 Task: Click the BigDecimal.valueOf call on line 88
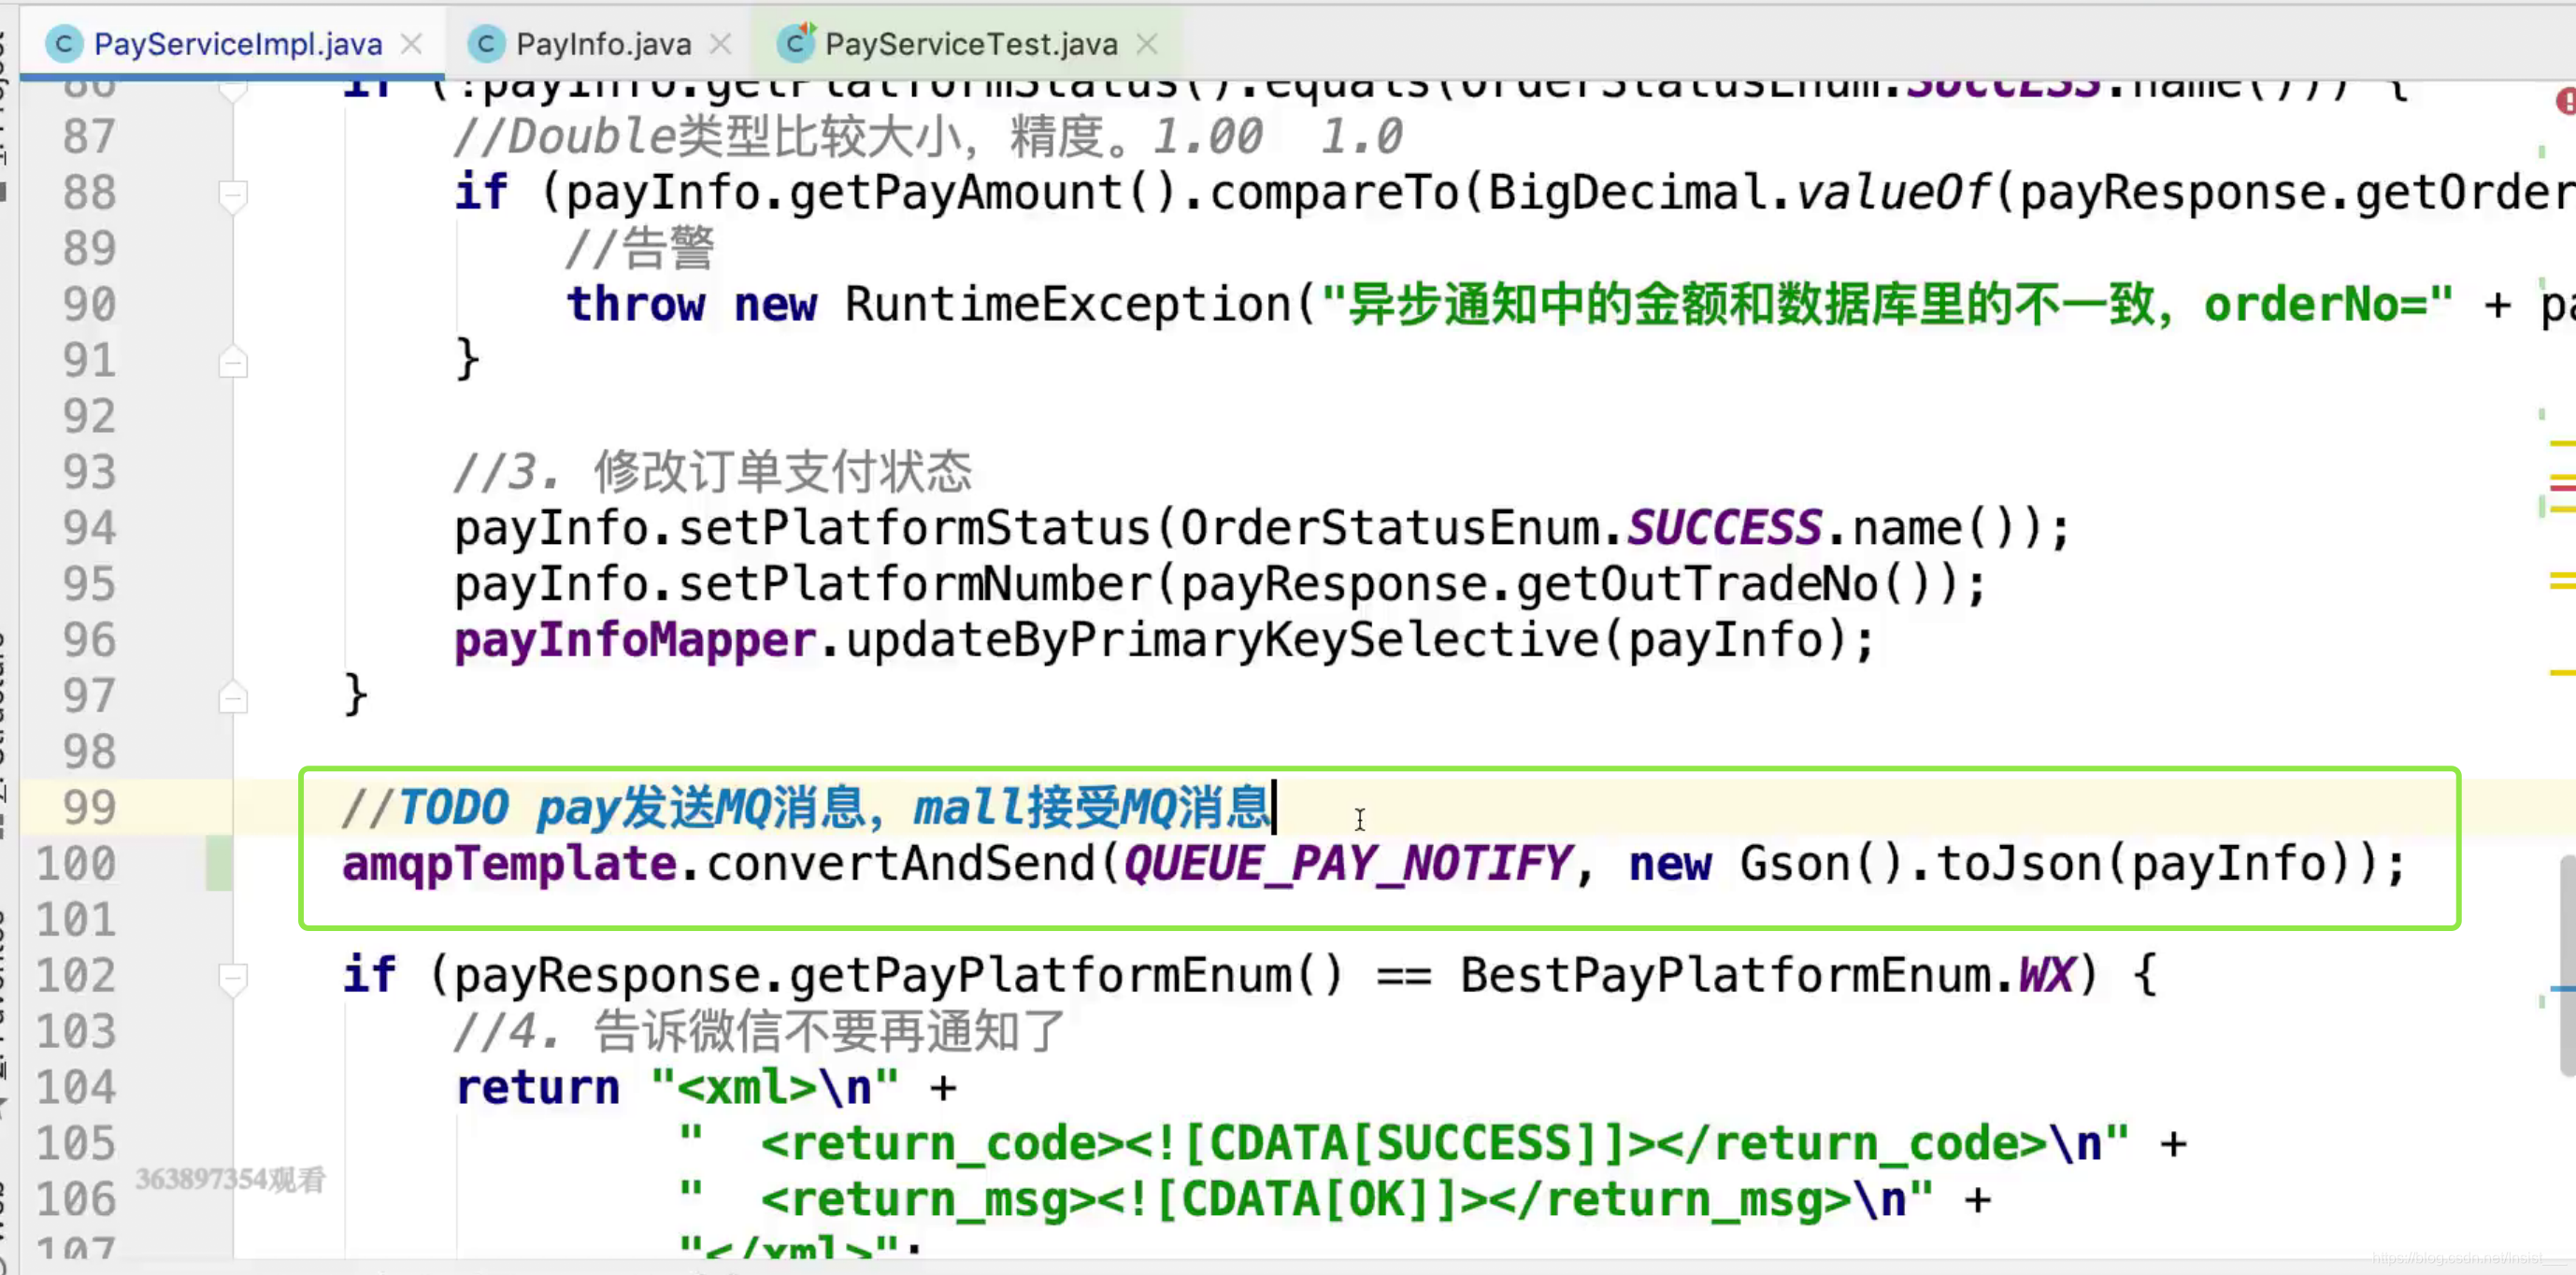(x=1741, y=193)
